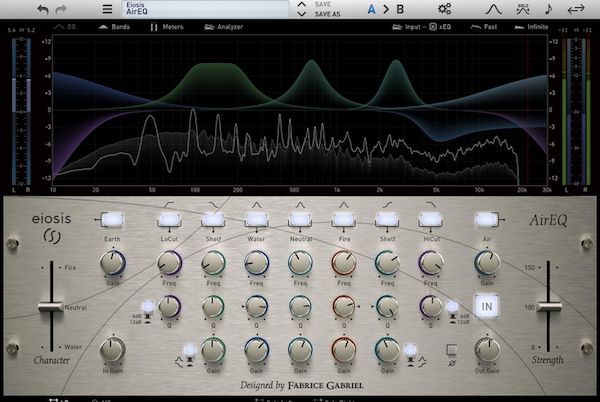Select the xEQ analyzer option
Image resolution: width=600 pixels, height=402 pixels.
click(440, 27)
